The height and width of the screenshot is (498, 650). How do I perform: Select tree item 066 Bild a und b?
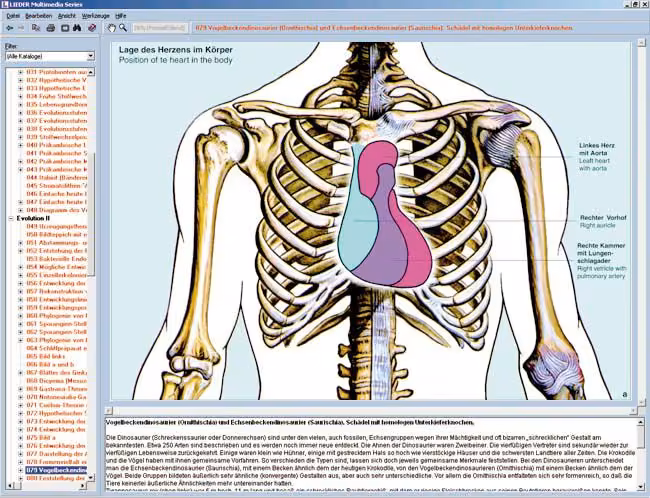pos(50,364)
